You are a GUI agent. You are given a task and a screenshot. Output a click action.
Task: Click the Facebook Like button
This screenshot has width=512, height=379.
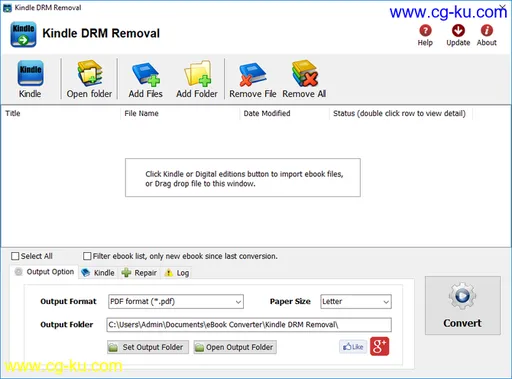353,347
